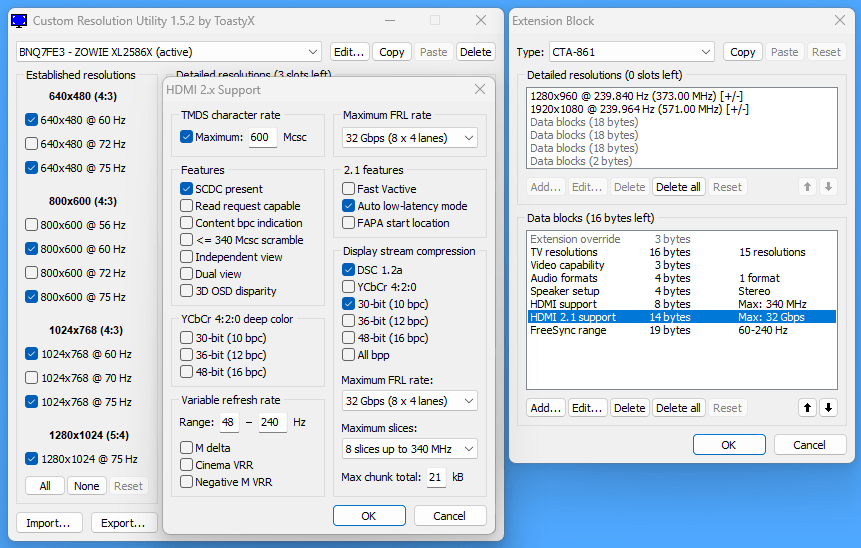Move data block up with black up arrow
The width and height of the screenshot is (861, 548).
point(807,408)
